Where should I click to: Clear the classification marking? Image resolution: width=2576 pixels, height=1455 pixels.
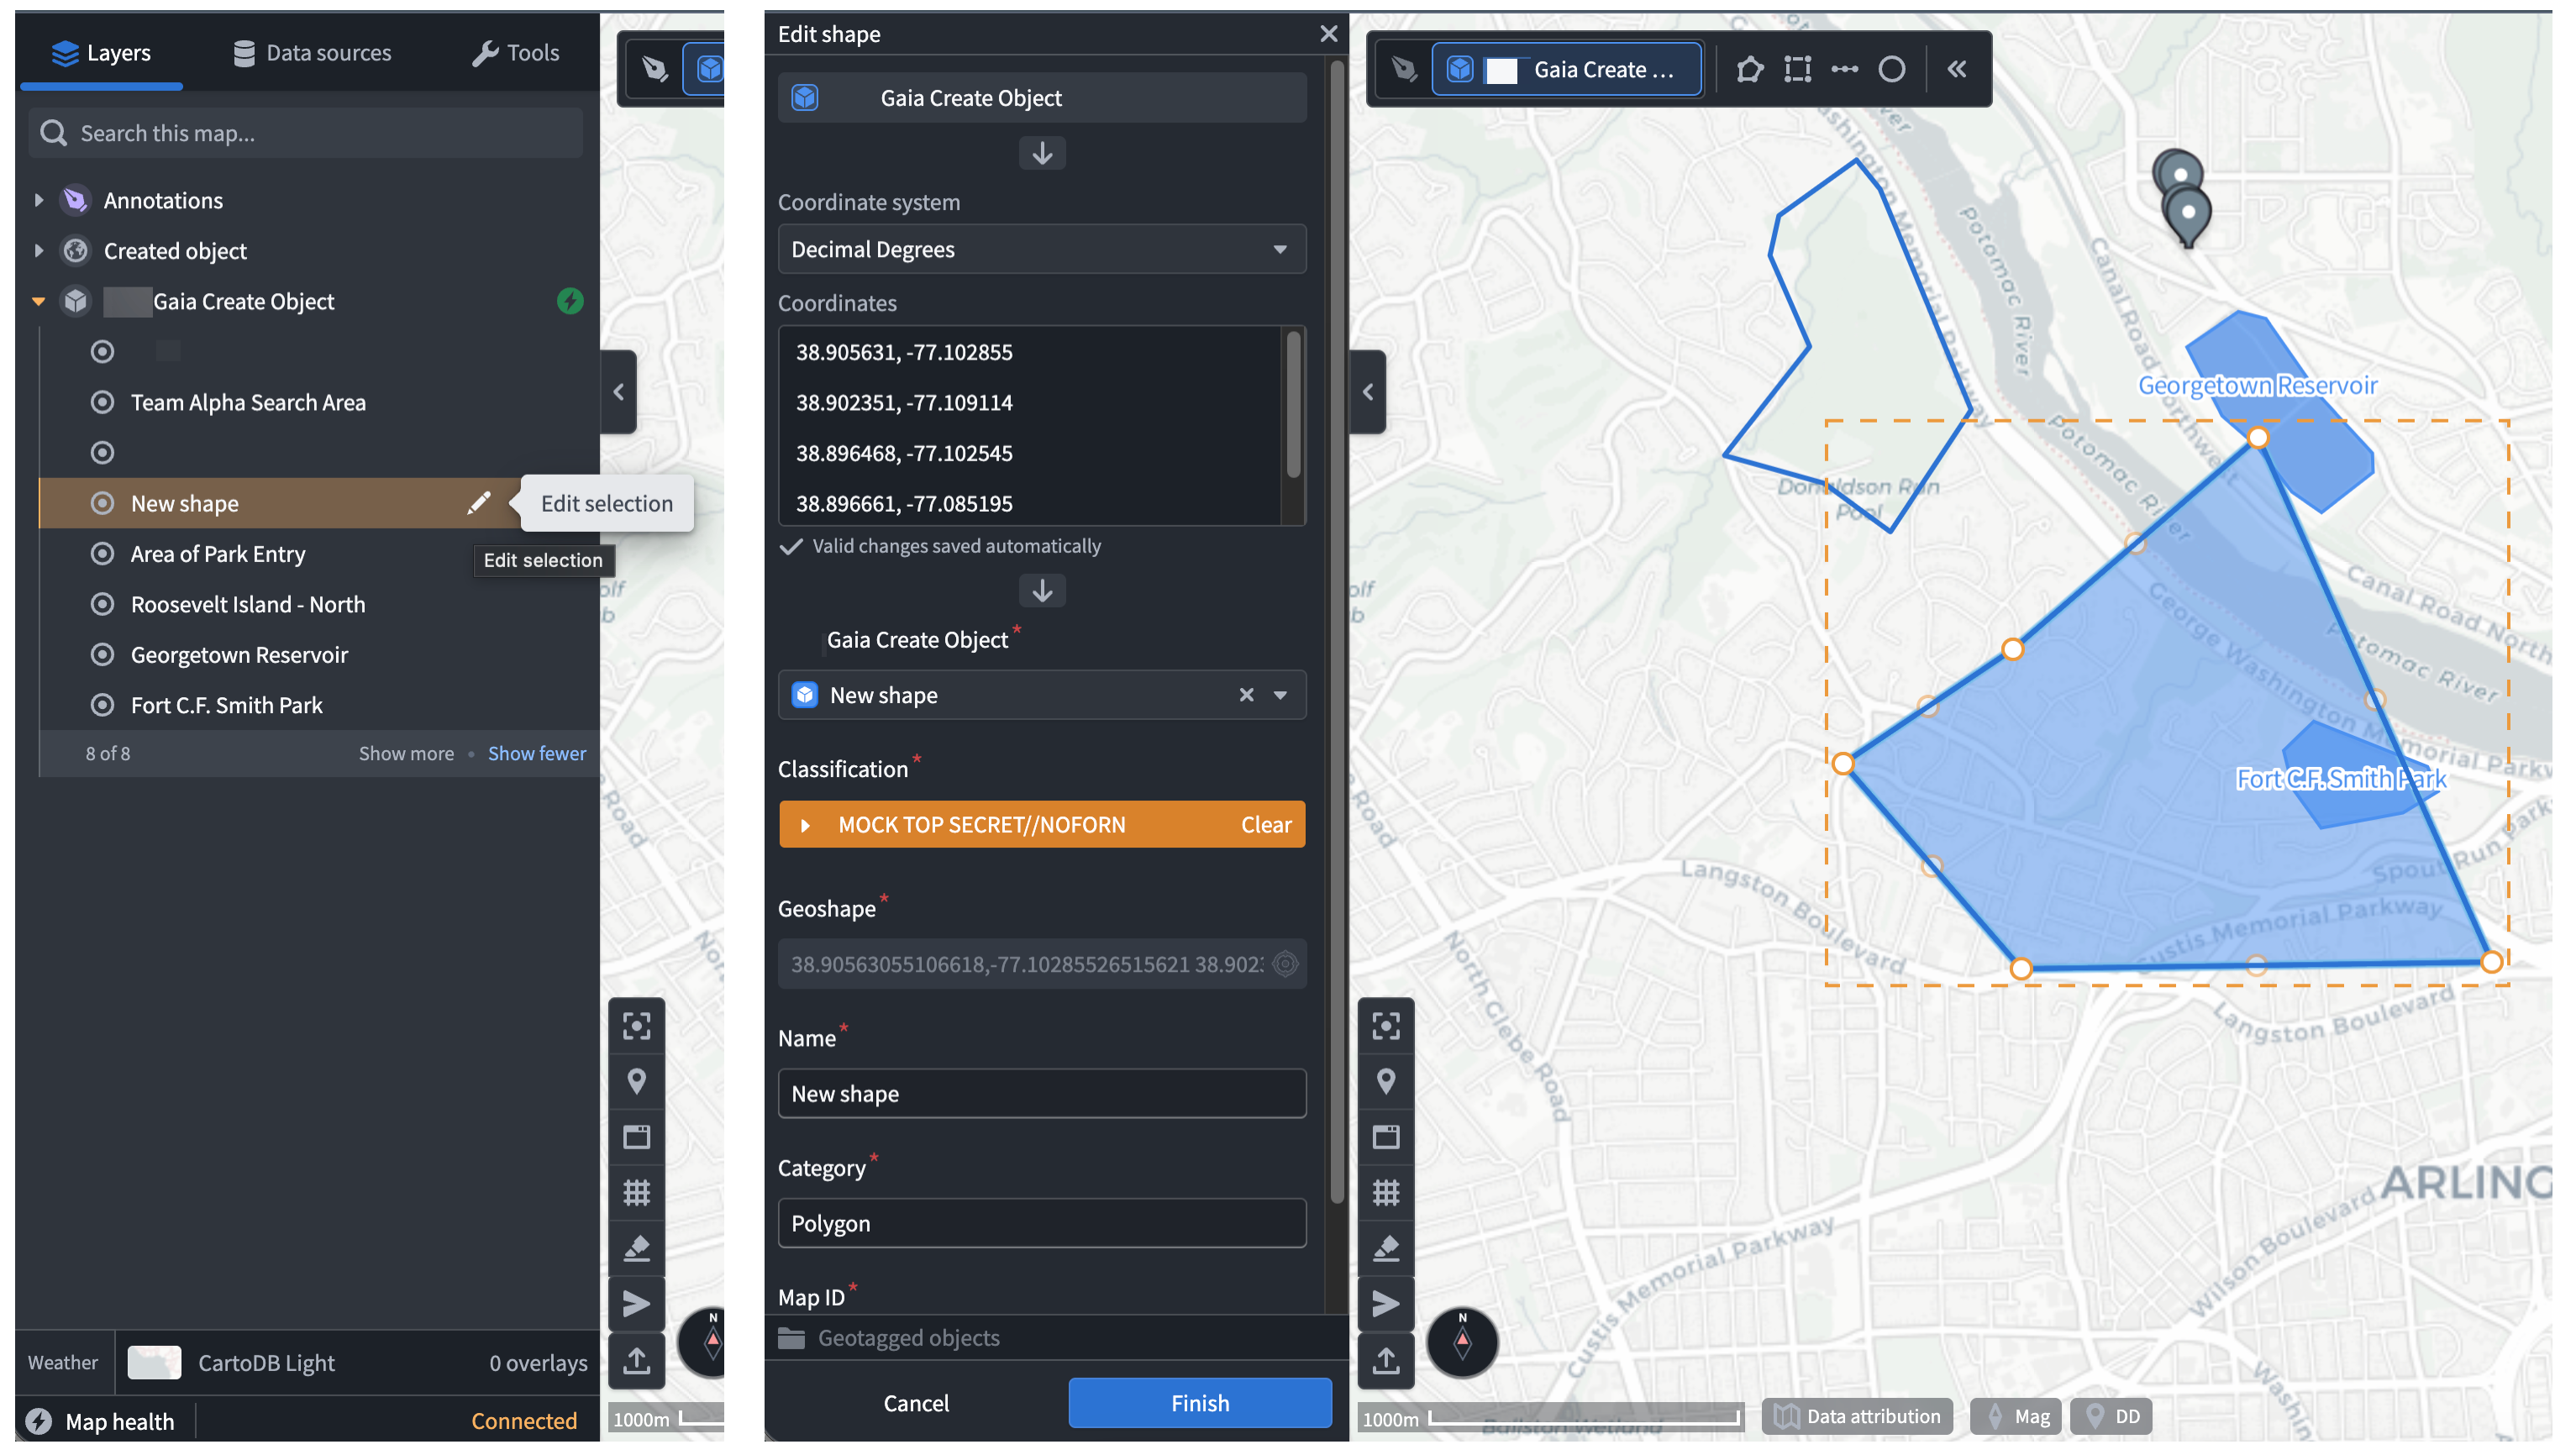click(1265, 825)
